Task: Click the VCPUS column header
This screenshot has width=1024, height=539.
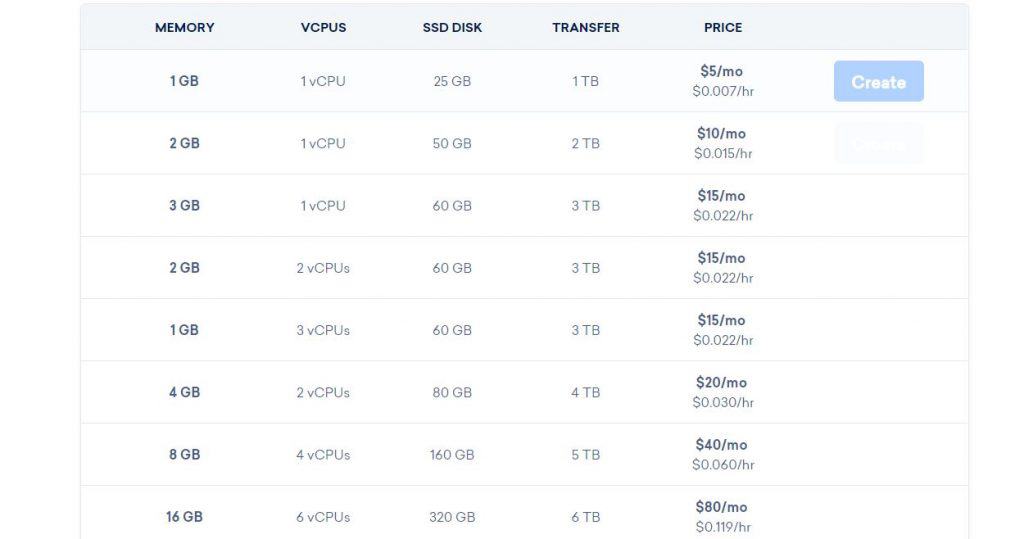Action: [x=323, y=27]
